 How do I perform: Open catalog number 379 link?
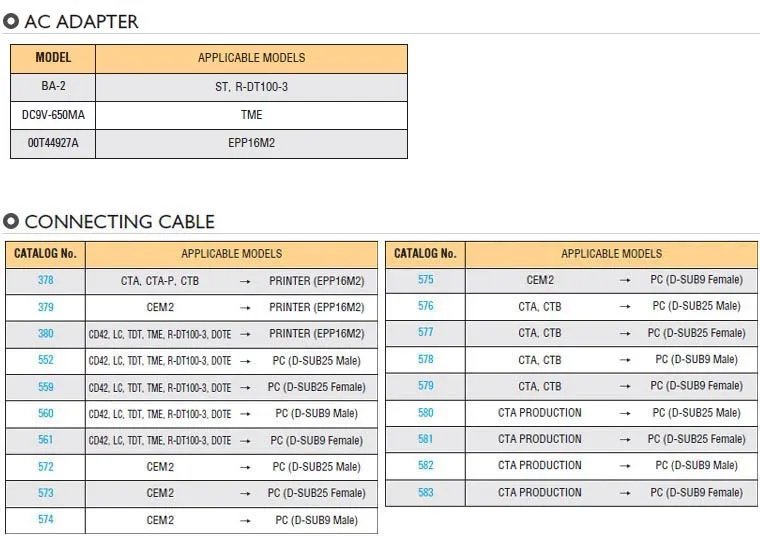click(x=46, y=307)
